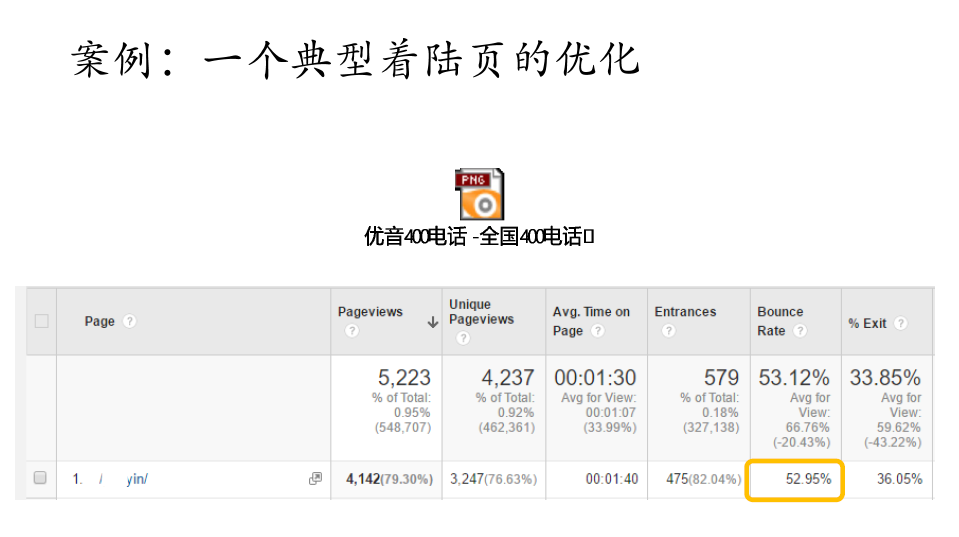Image resolution: width=959 pixels, height=537 pixels.
Task: Open the embedded PNG file icon
Action: click(x=479, y=194)
